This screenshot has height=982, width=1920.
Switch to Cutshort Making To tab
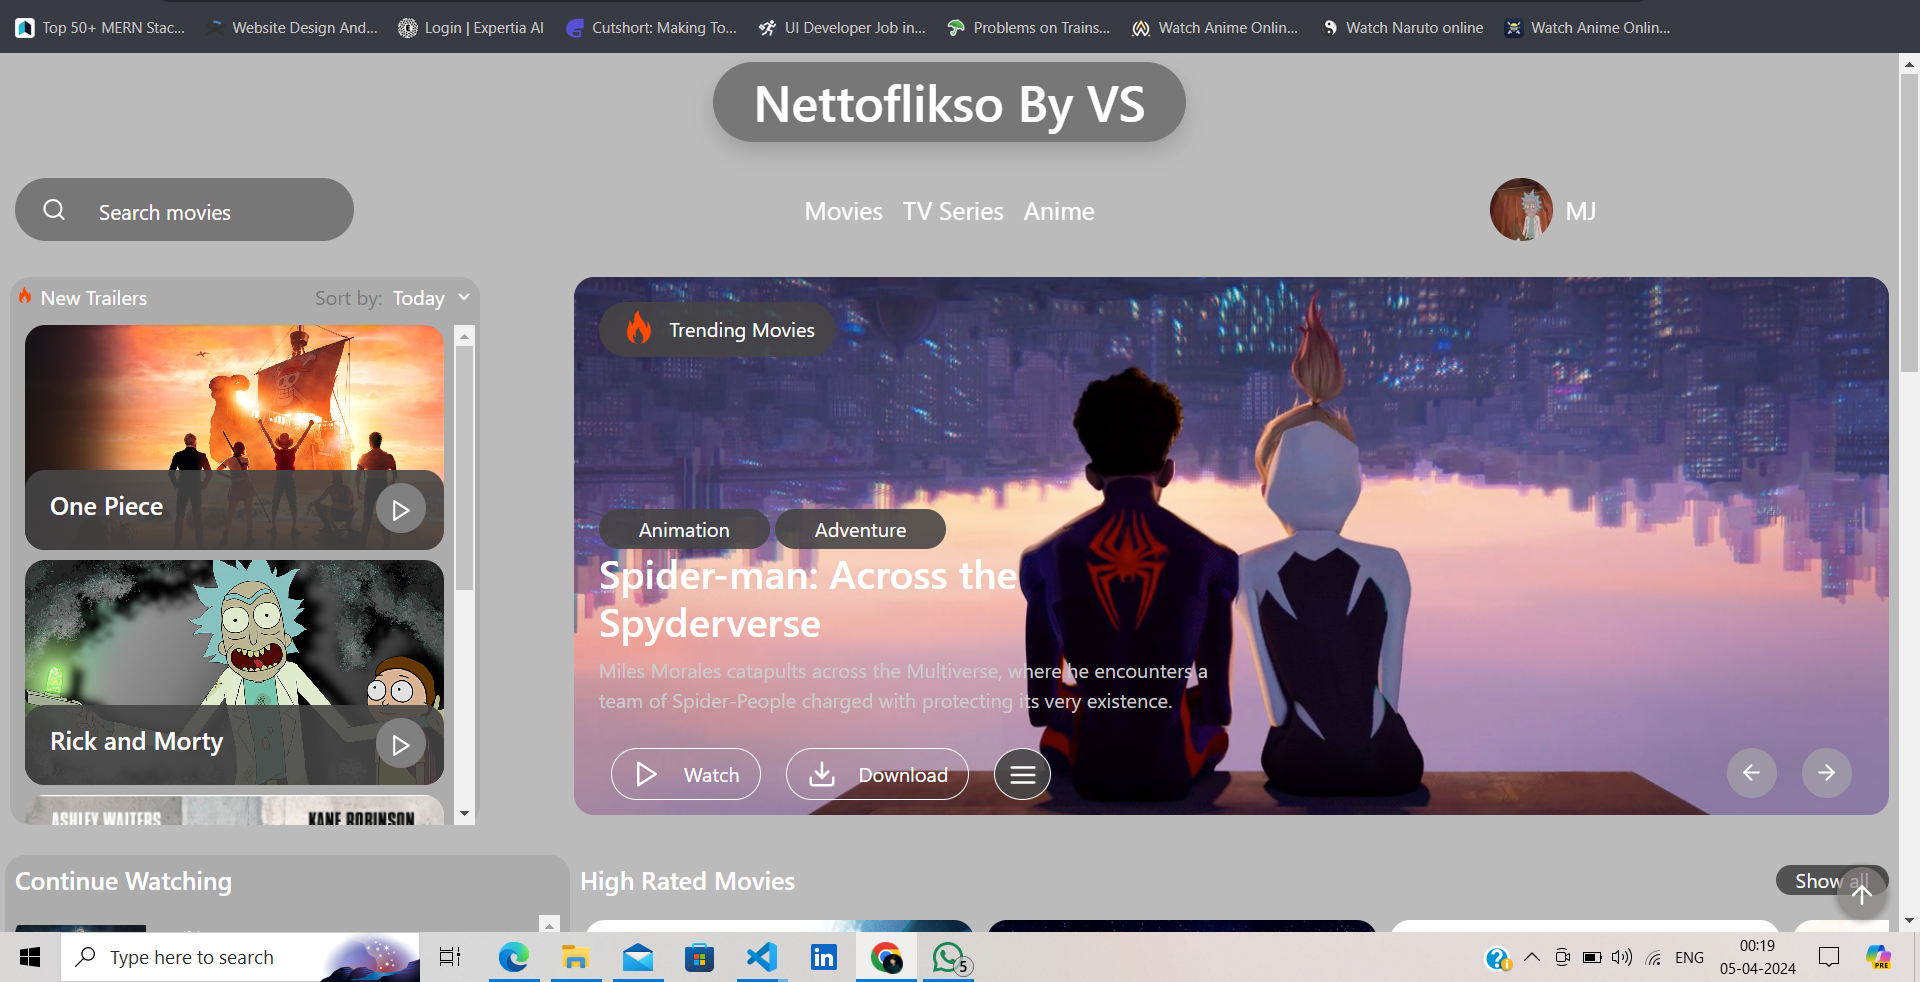click(x=651, y=27)
